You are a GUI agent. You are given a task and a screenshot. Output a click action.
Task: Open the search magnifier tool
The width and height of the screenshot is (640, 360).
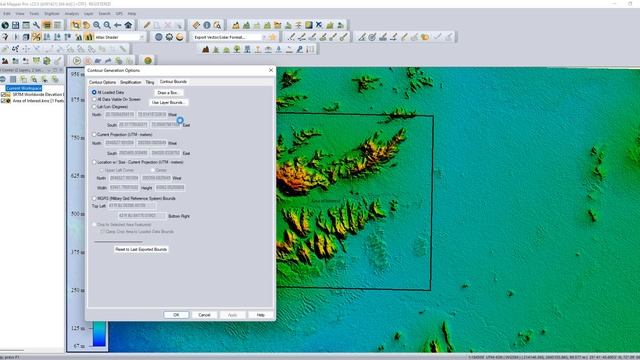pyautogui.click(x=217, y=25)
